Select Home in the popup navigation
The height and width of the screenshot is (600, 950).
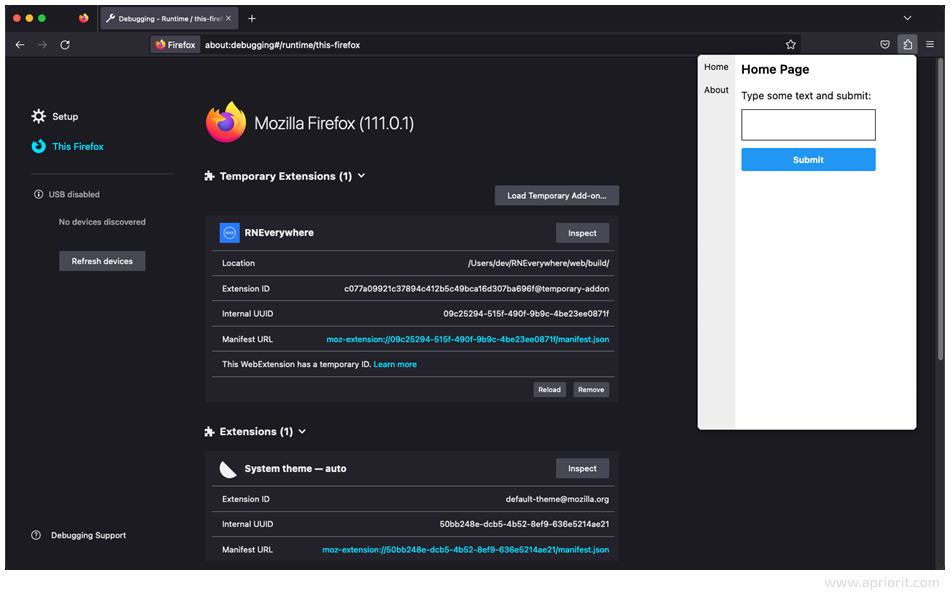coord(716,67)
